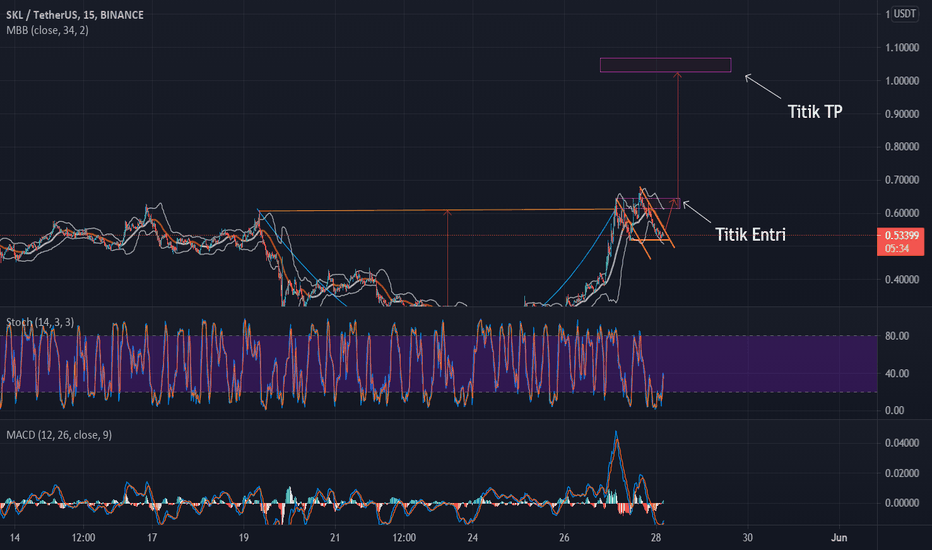Screen dimensions: 932x550
Task: Click the 14 date label on time axis
Action: (15, 538)
